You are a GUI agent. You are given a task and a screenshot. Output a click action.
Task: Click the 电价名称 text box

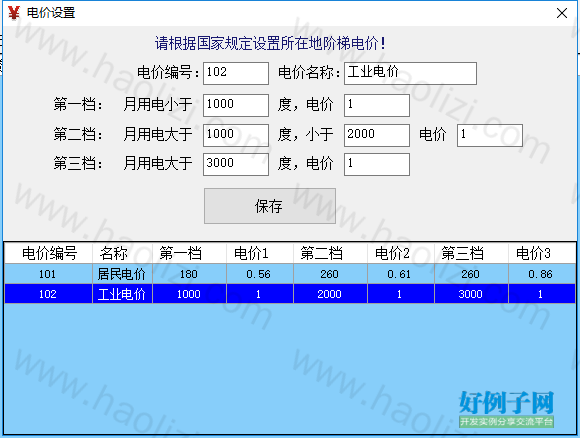coord(410,73)
